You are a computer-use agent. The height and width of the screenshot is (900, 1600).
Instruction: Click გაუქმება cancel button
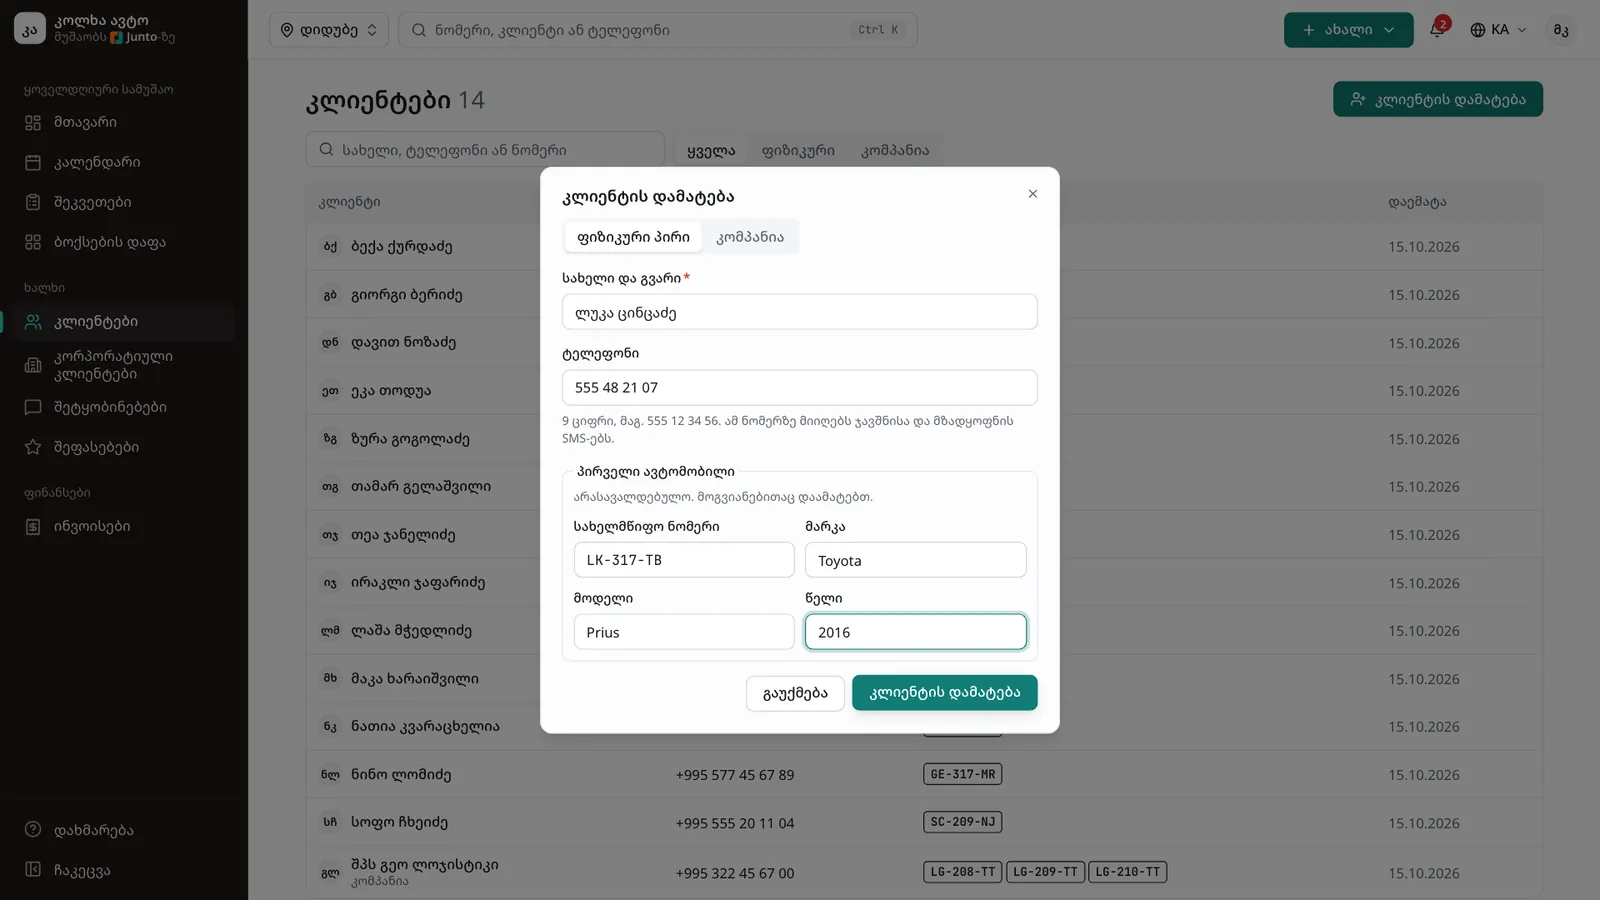point(795,693)
